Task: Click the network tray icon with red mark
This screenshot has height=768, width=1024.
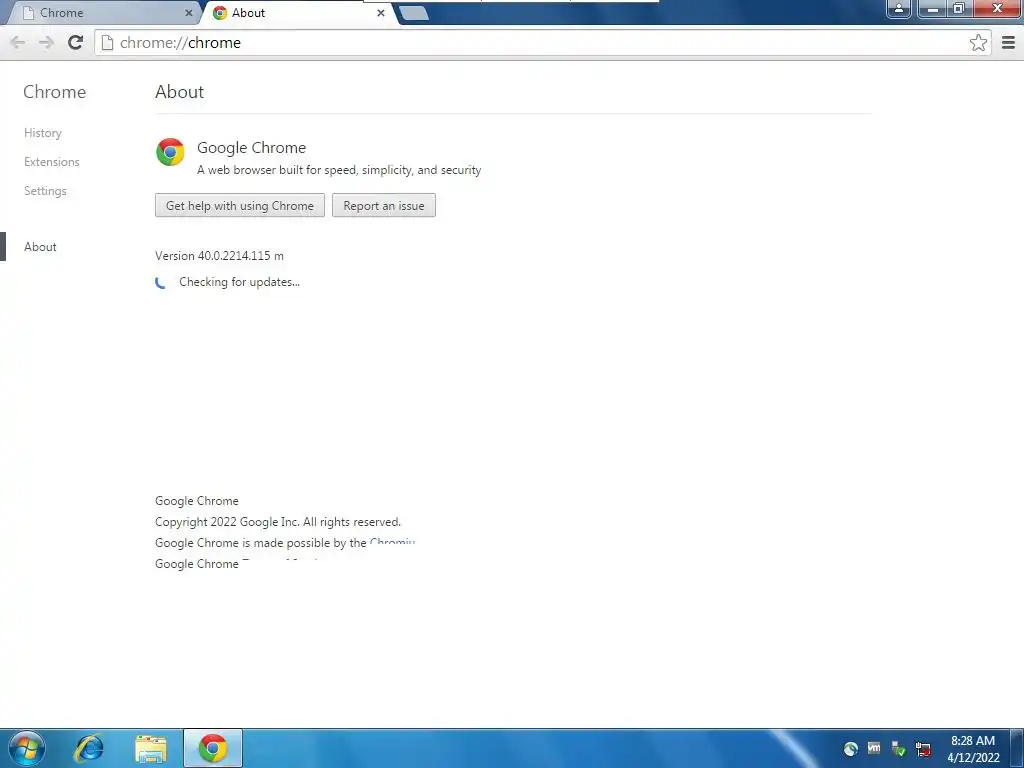Action: tap(923, 749)
